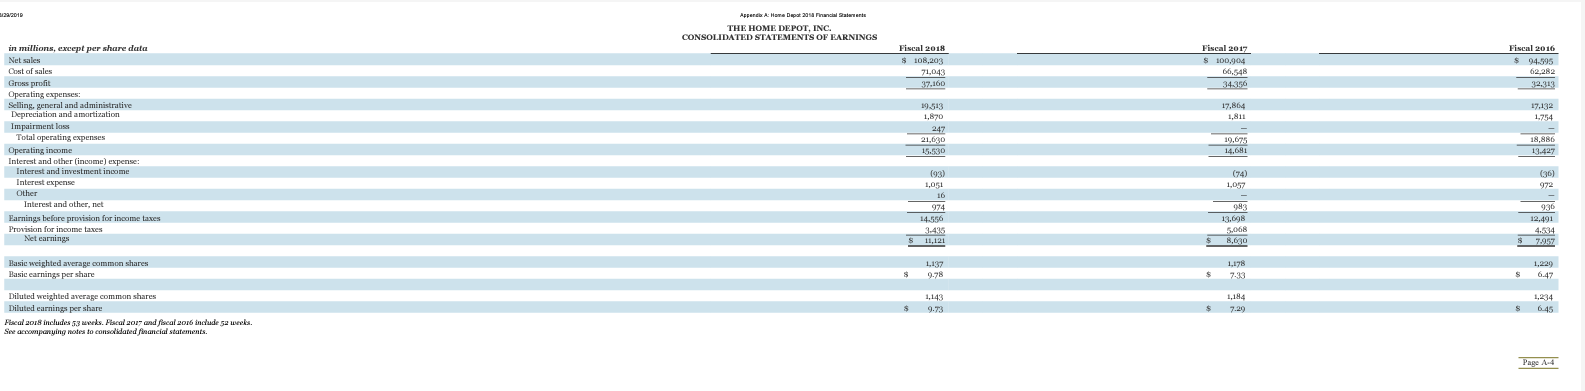This screenshot has height=391, width=1585.
Task: Click the '18,886' total operating expenses value
Action: point(1541,139)
